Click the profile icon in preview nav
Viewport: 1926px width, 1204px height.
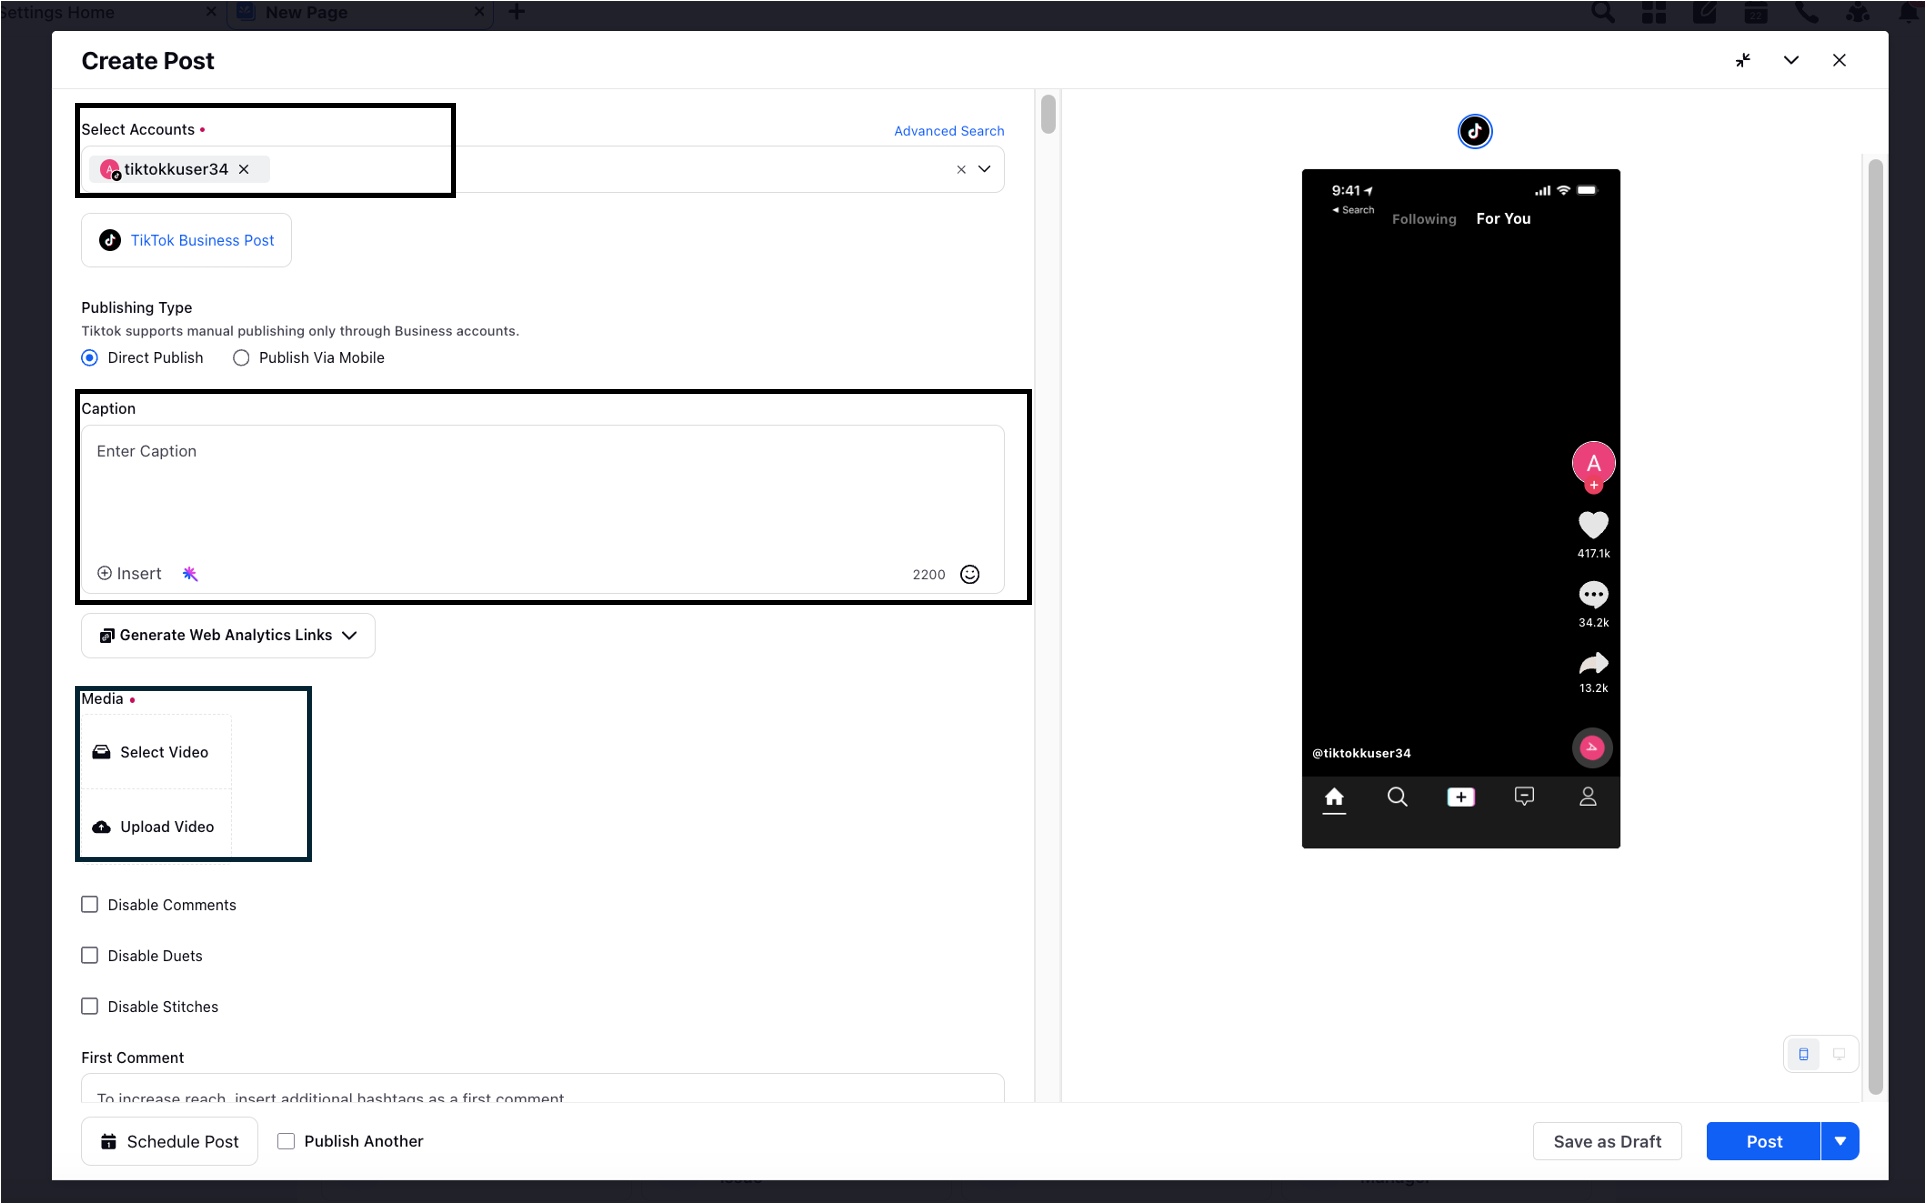coord(1588,797)
